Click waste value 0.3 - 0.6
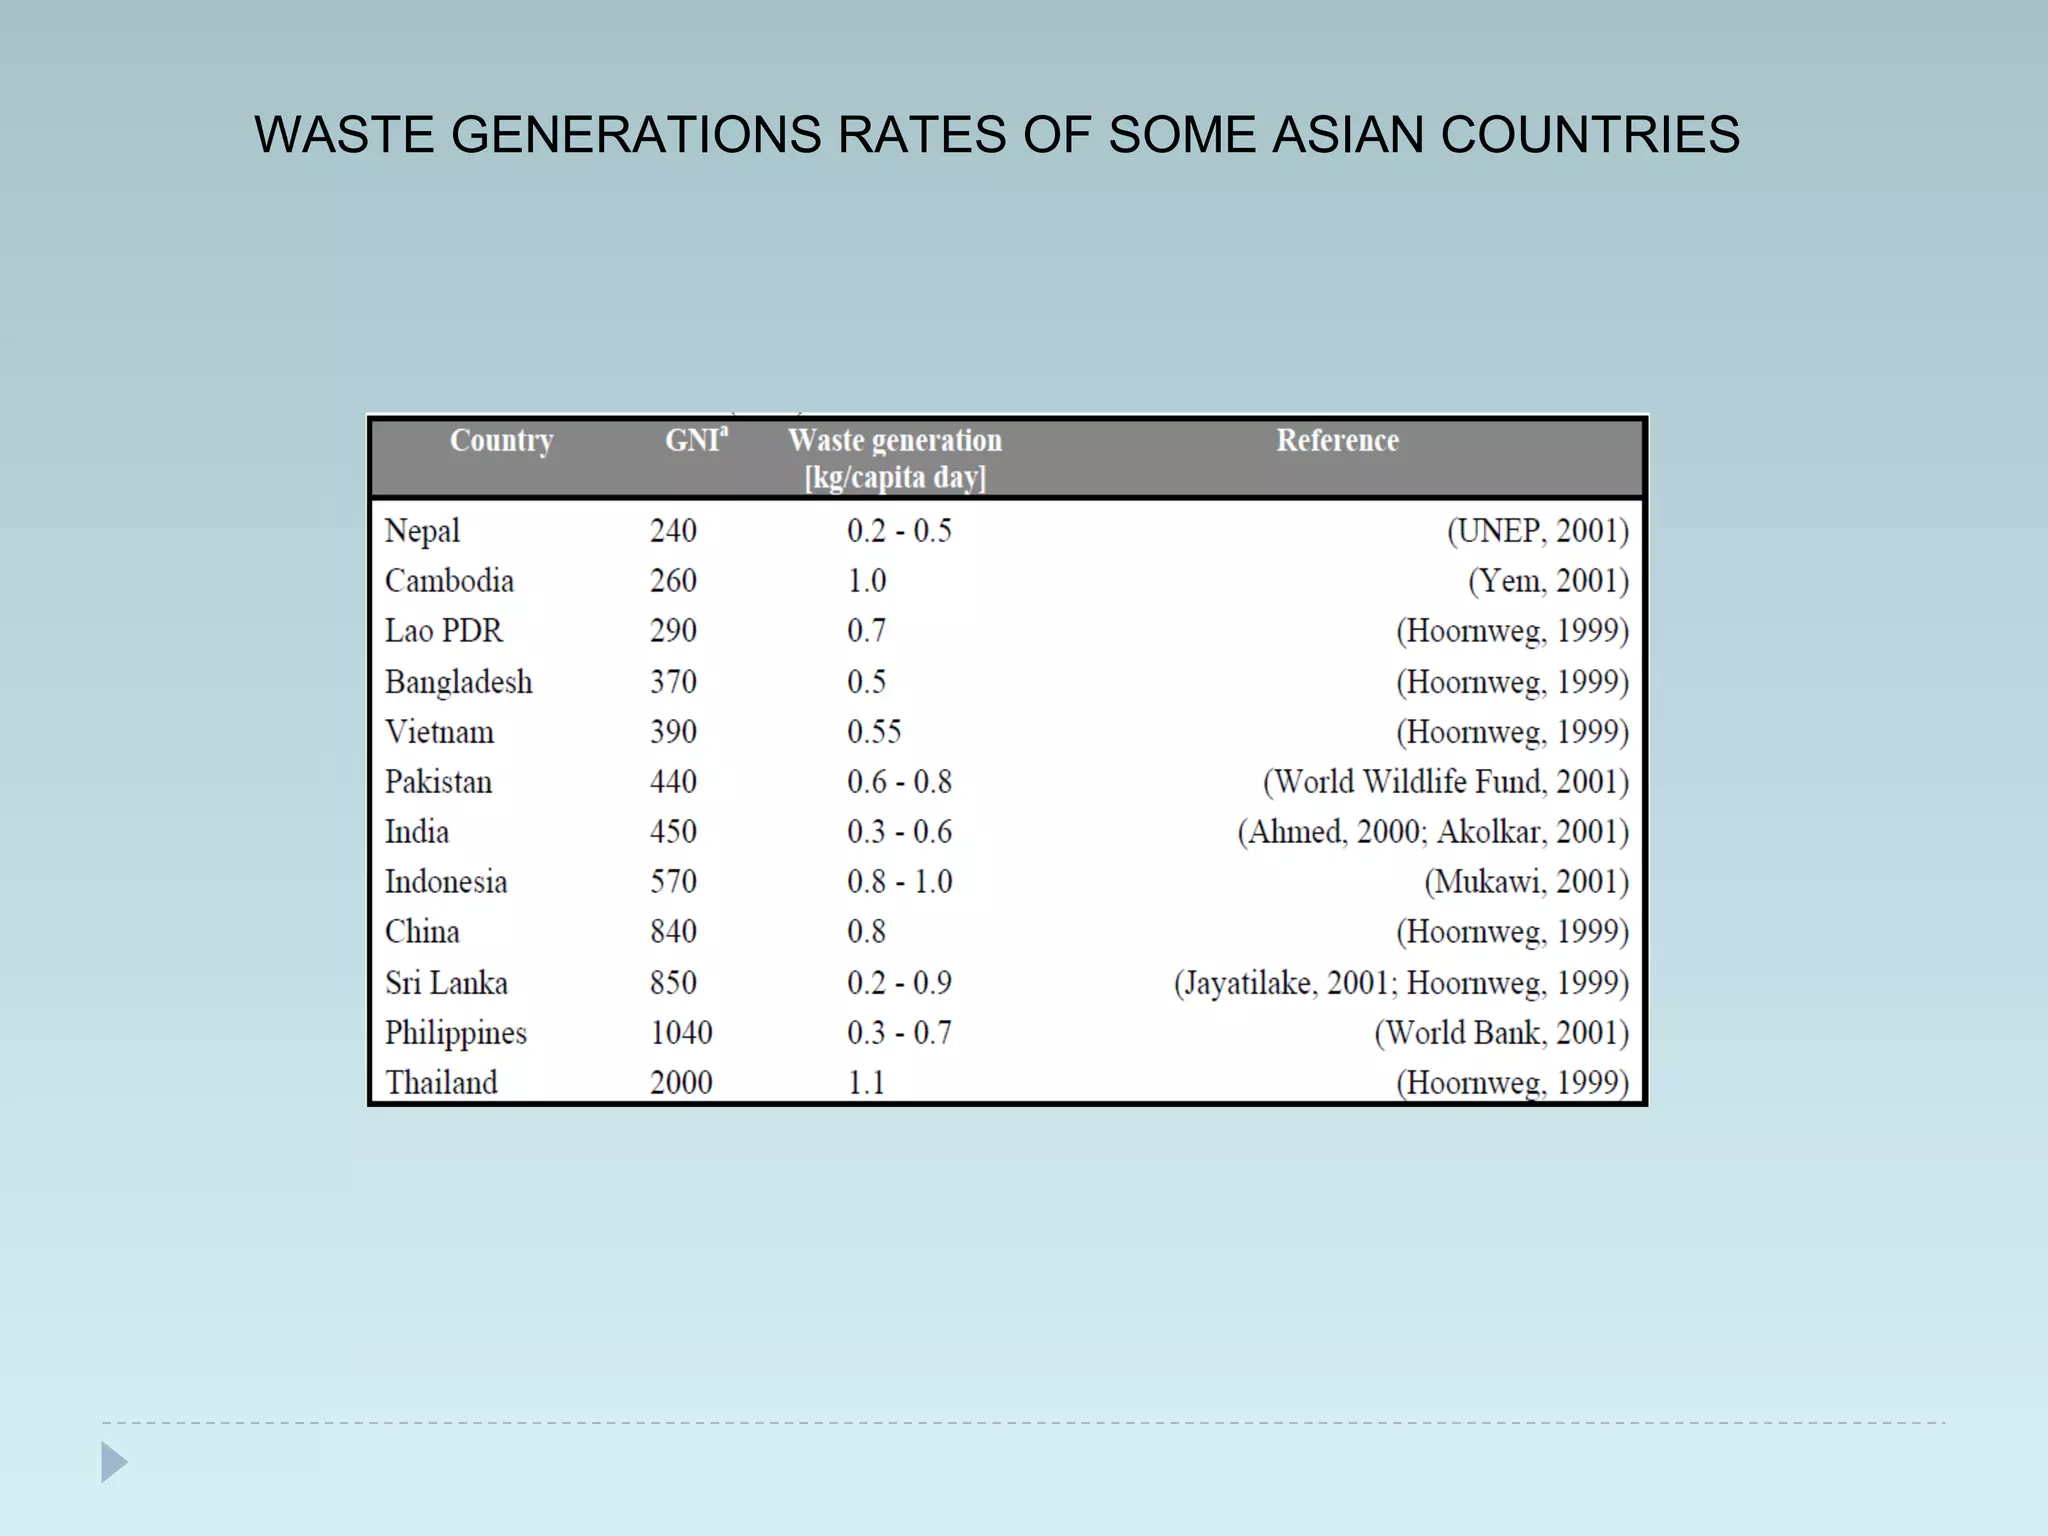 pyautogui.click(x=899, y=832)
